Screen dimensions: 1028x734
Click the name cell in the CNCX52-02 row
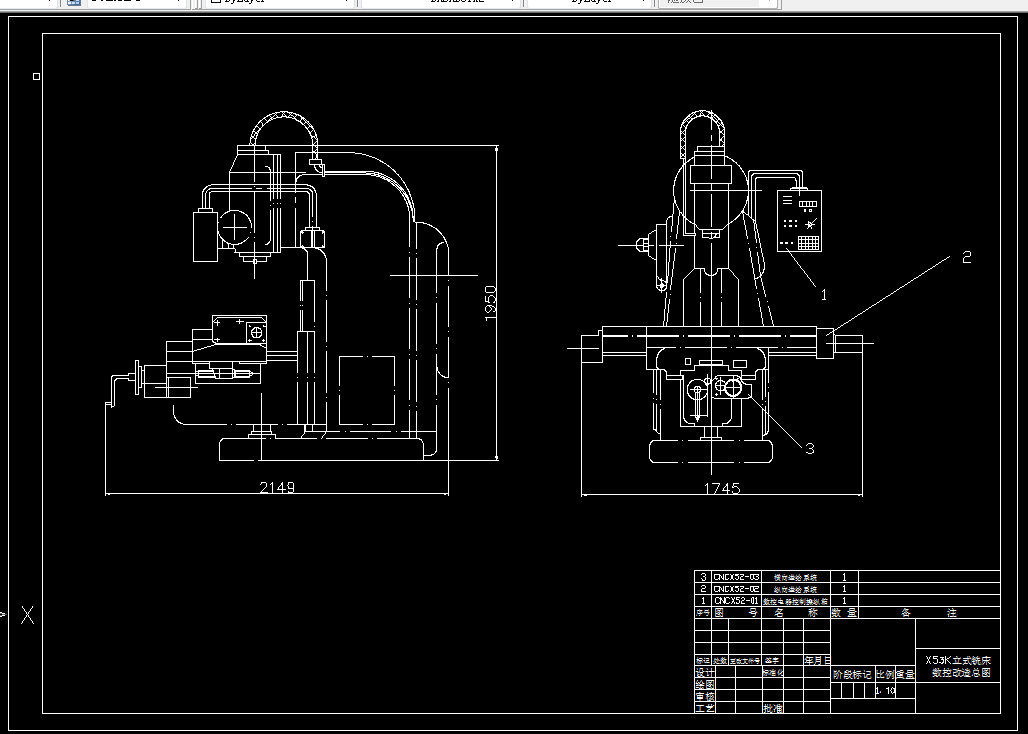[x=796, y=589]
